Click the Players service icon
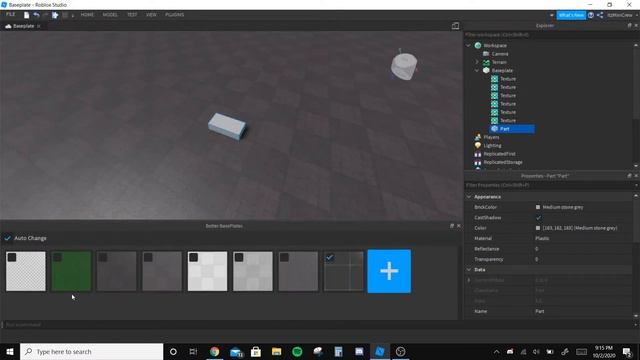The width and height of the screenshot is (640, 360). (x=478, y=137)
